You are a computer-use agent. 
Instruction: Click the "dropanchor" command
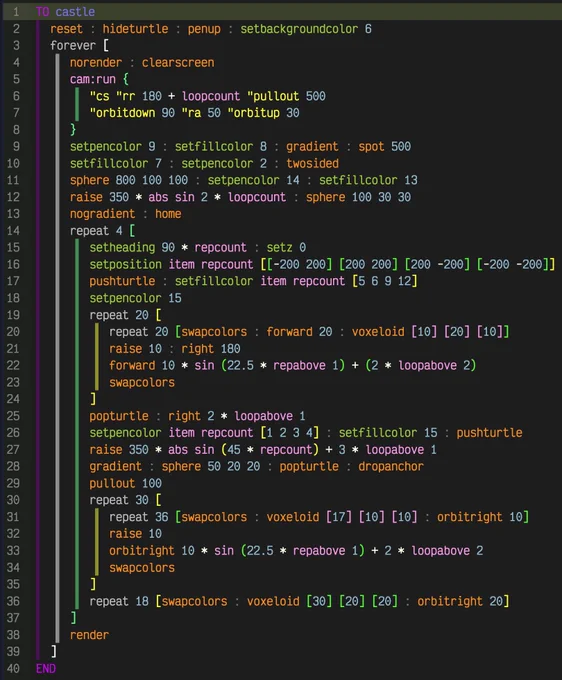tap(391, 467)
